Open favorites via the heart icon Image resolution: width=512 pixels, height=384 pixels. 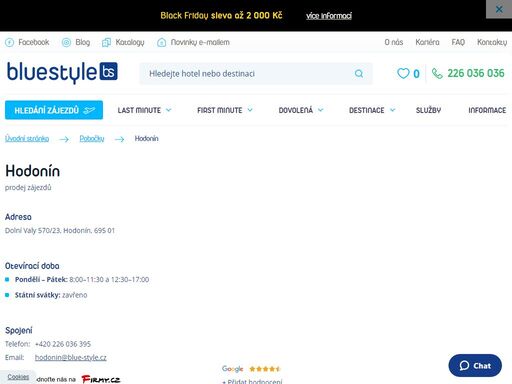click(403, 73)
